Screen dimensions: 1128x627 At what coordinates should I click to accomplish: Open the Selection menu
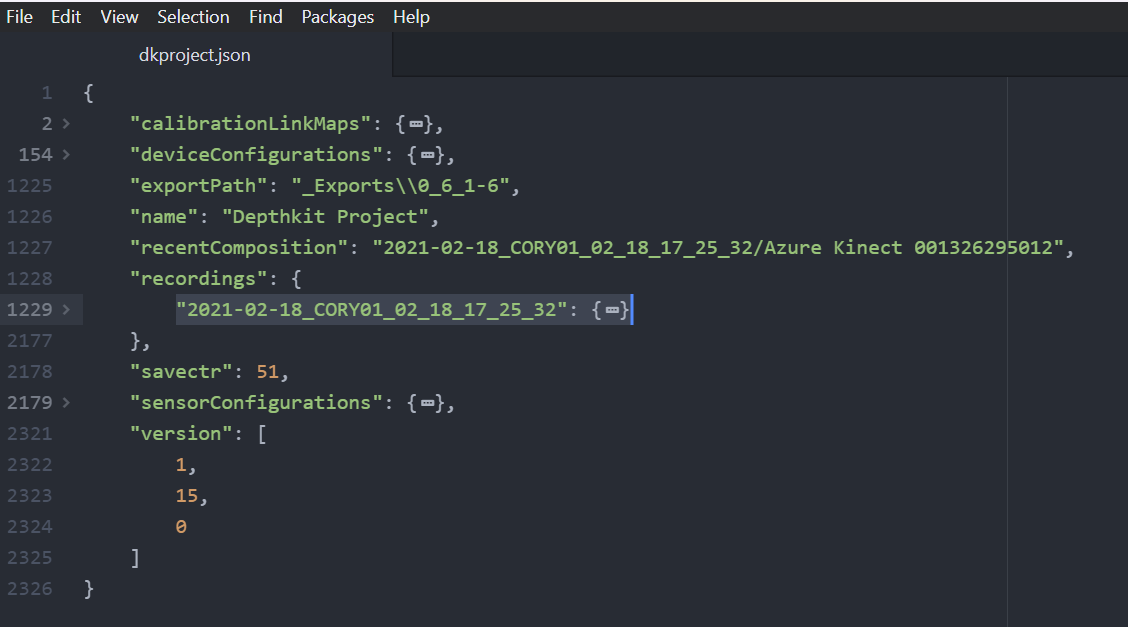(x=193, y=17)
